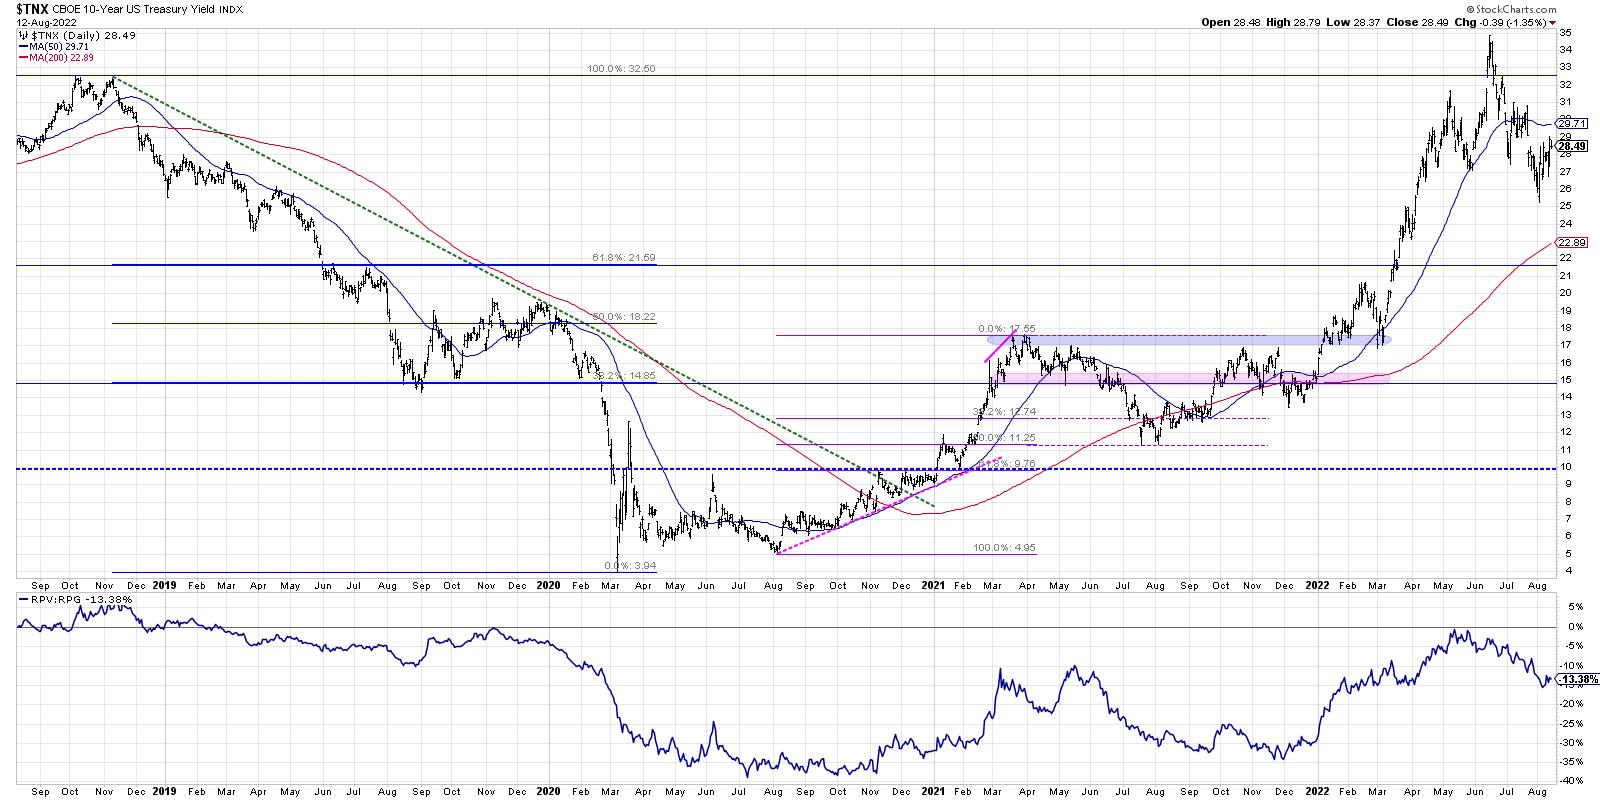Click the MA(50) 29.71 legend label
Image resolution: width=1600 pixels, height=800 pixels.
click(62, 45)
